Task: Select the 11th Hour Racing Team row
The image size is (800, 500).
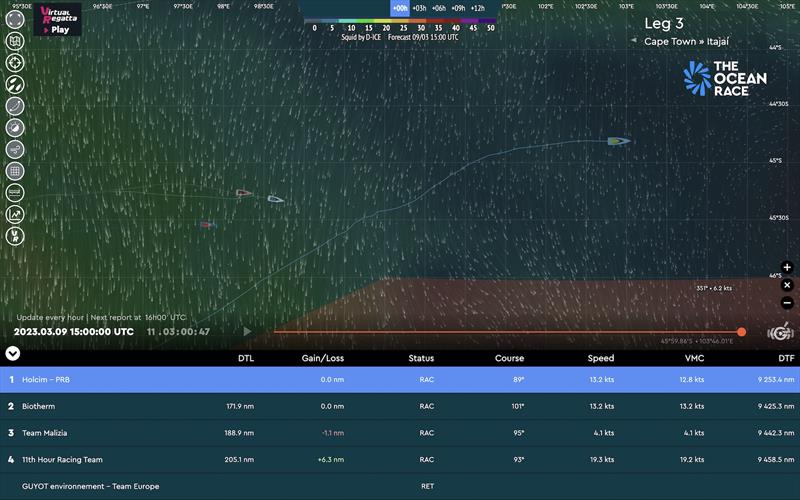Action: tap(400, 460)
